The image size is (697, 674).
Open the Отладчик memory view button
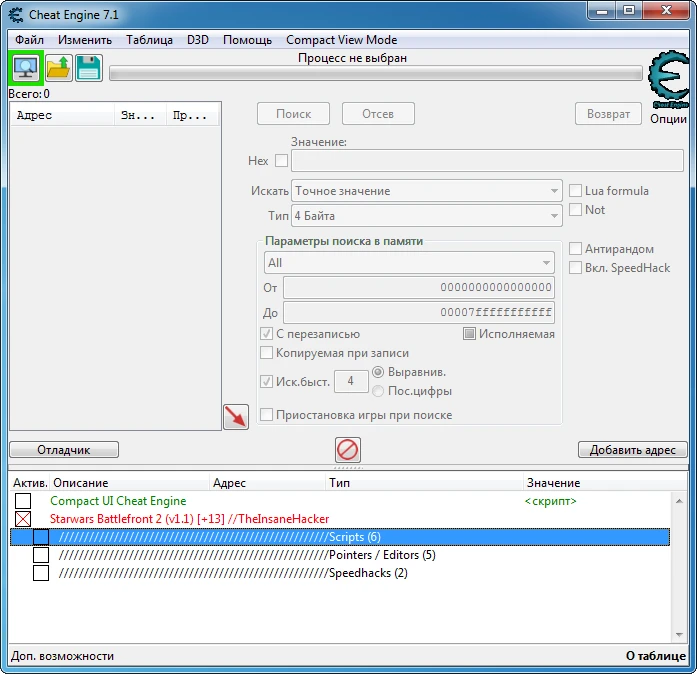[x=64, y=450]
